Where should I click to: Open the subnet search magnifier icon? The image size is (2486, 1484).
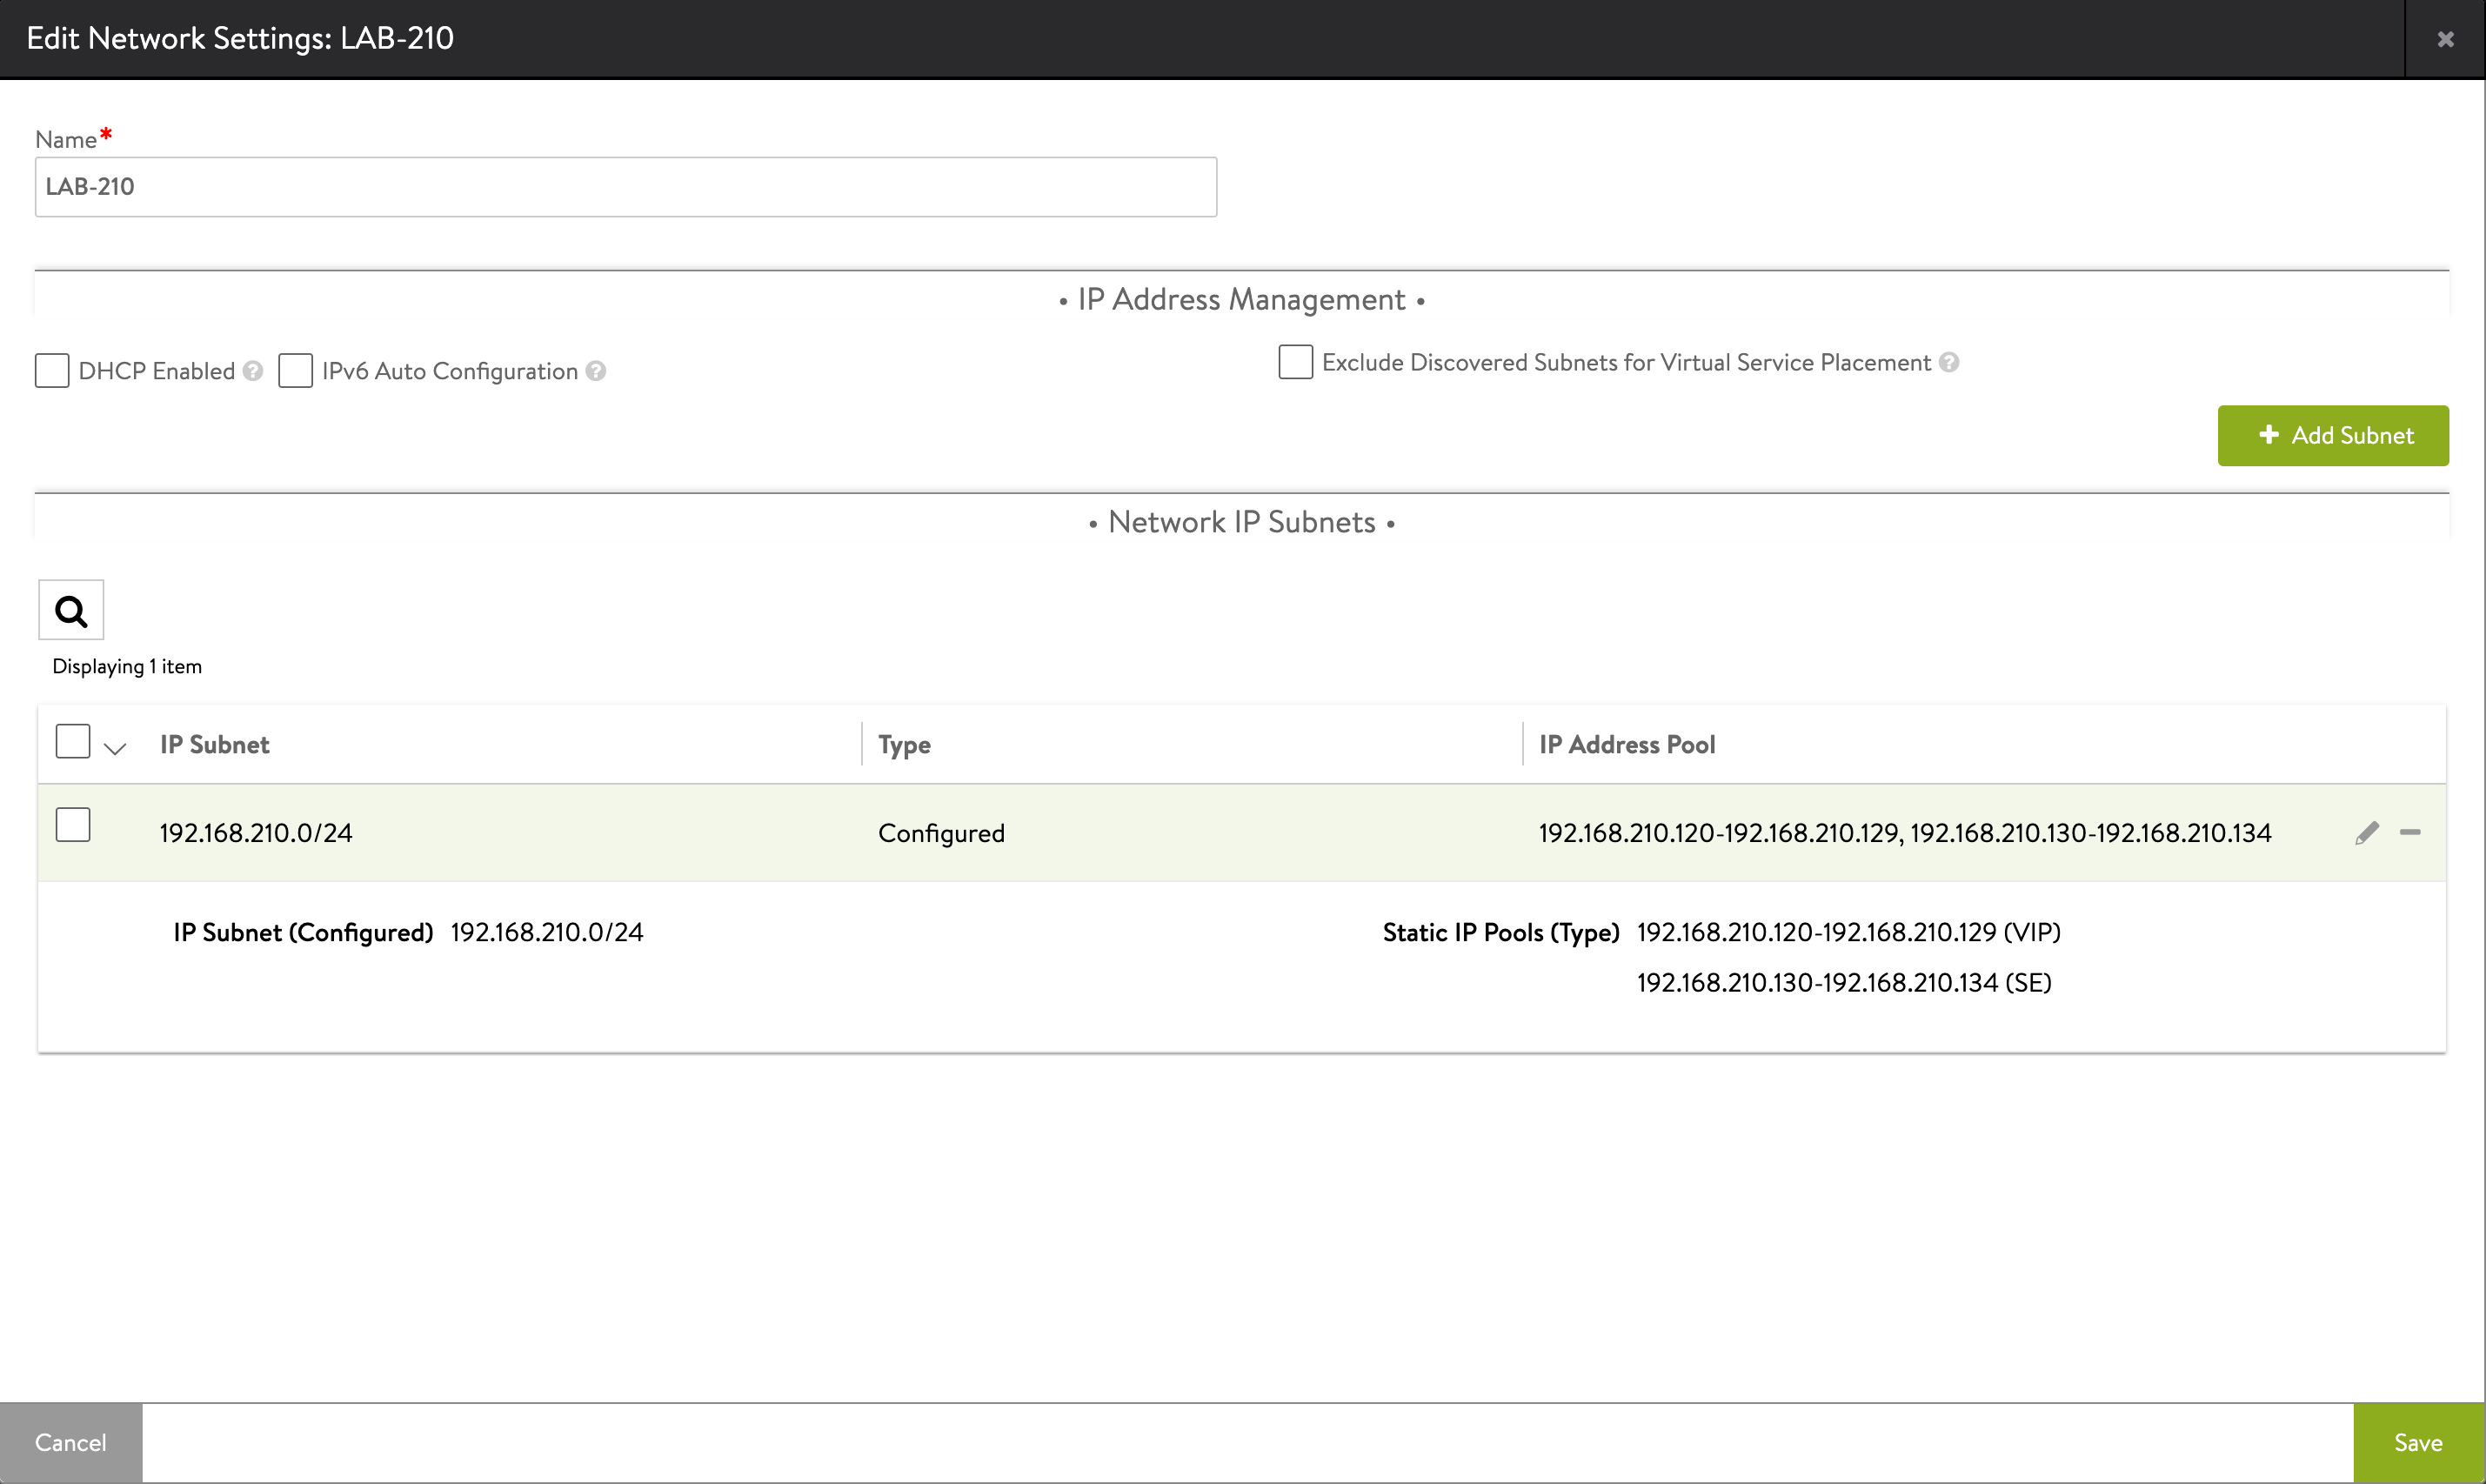pos(71,610)
